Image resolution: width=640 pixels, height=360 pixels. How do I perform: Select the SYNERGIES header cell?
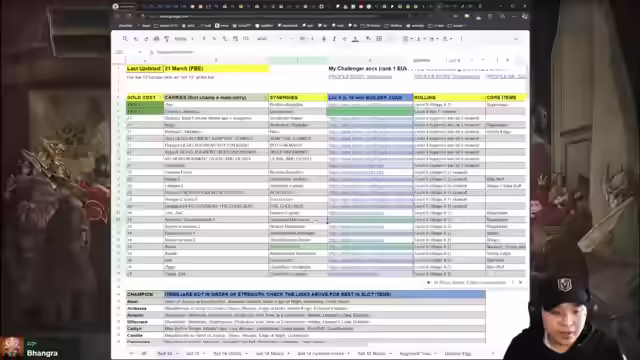(x=298, y=98)
